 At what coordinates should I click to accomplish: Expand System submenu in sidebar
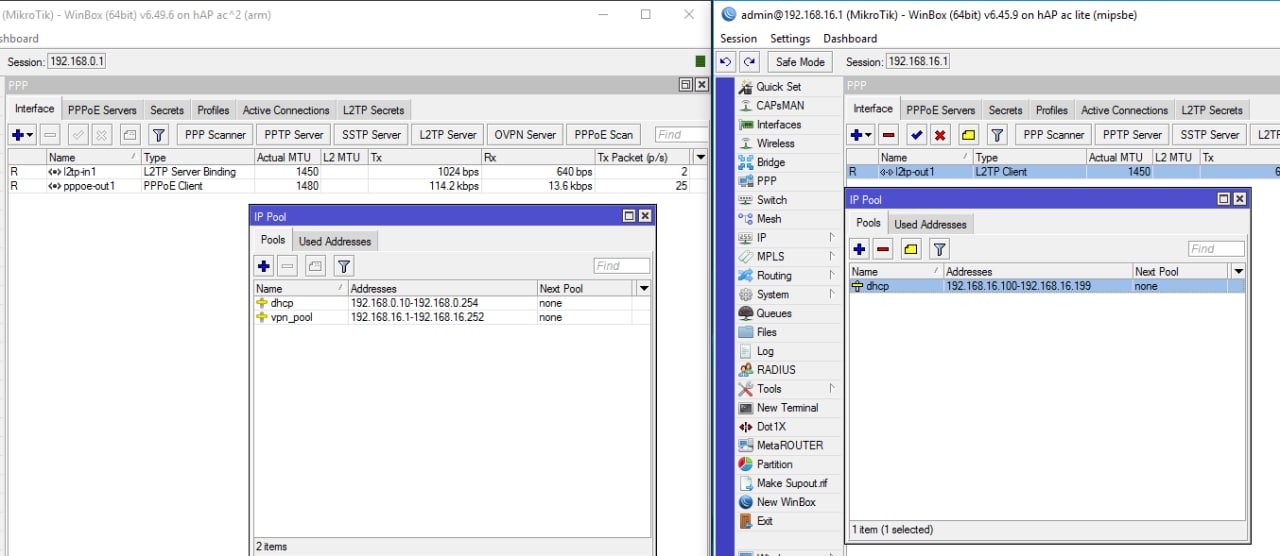(x=832, y=295)
